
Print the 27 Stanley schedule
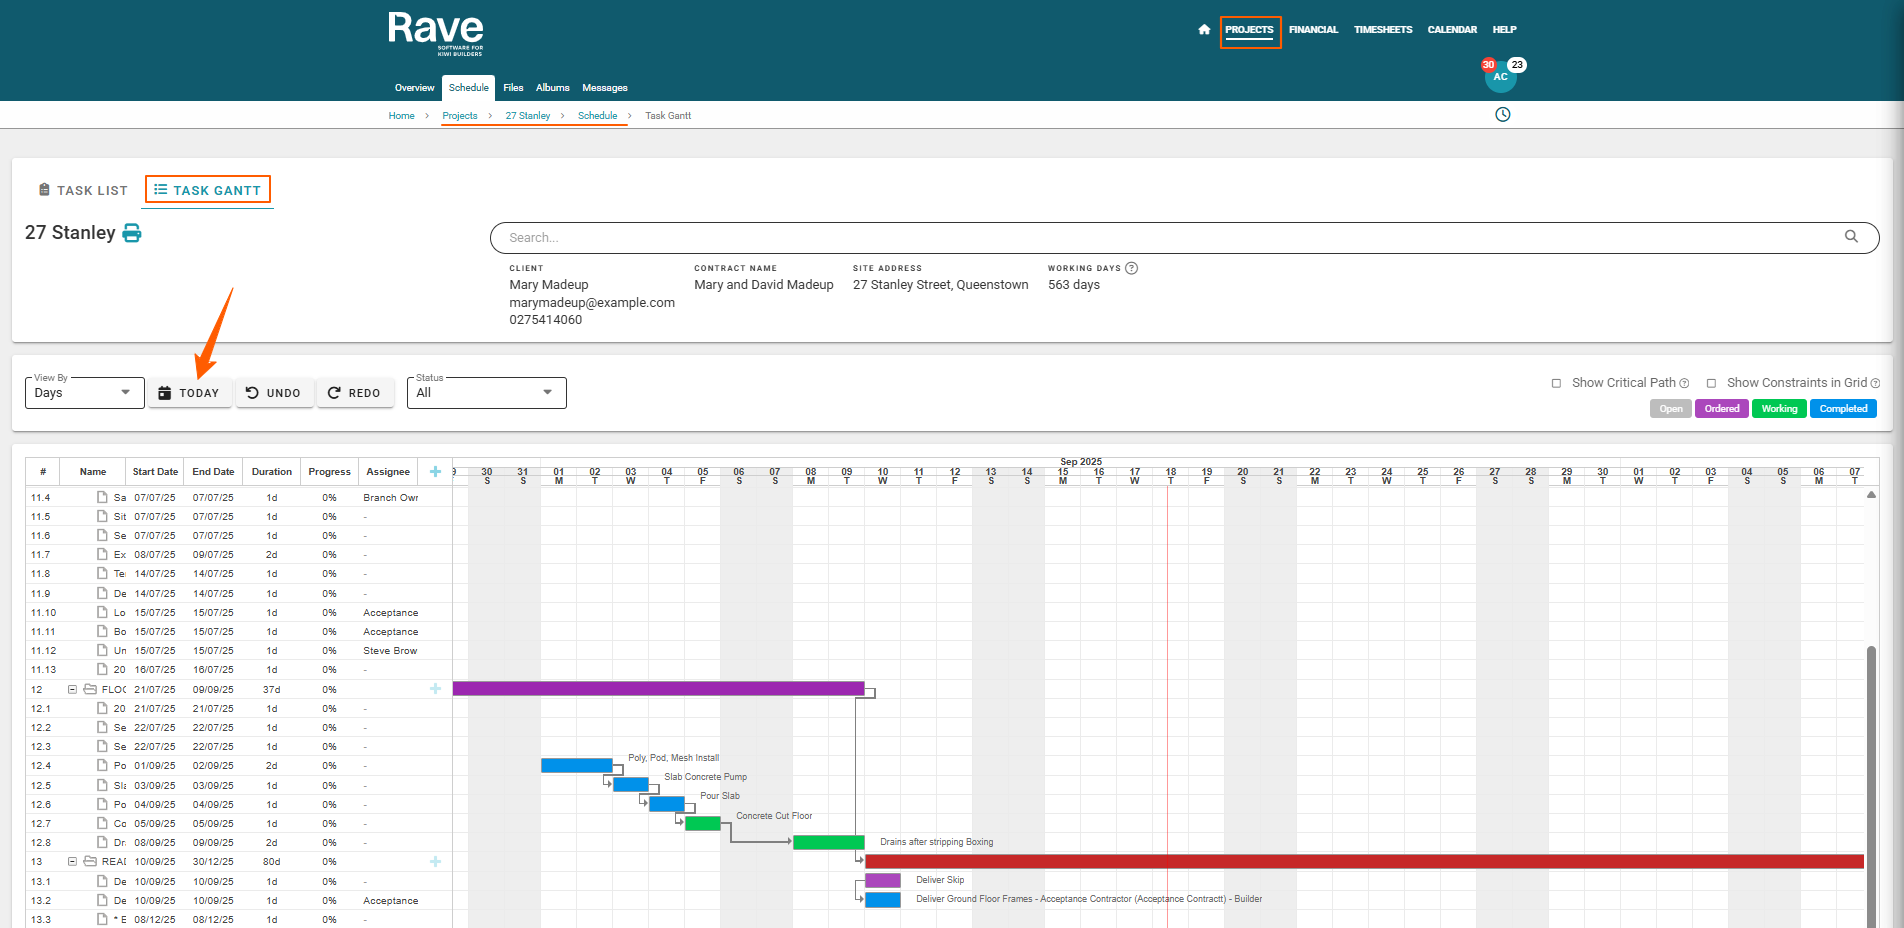(132, 233)
